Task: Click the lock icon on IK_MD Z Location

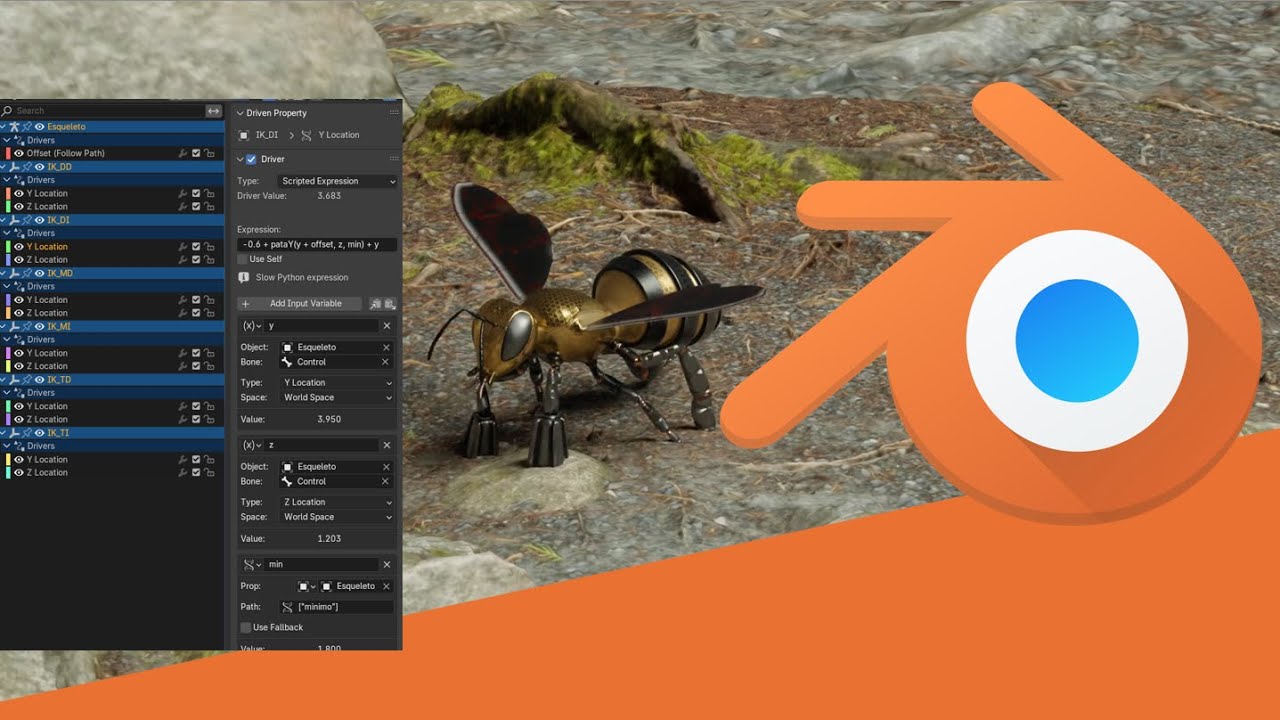Action: tap(209, 313)
